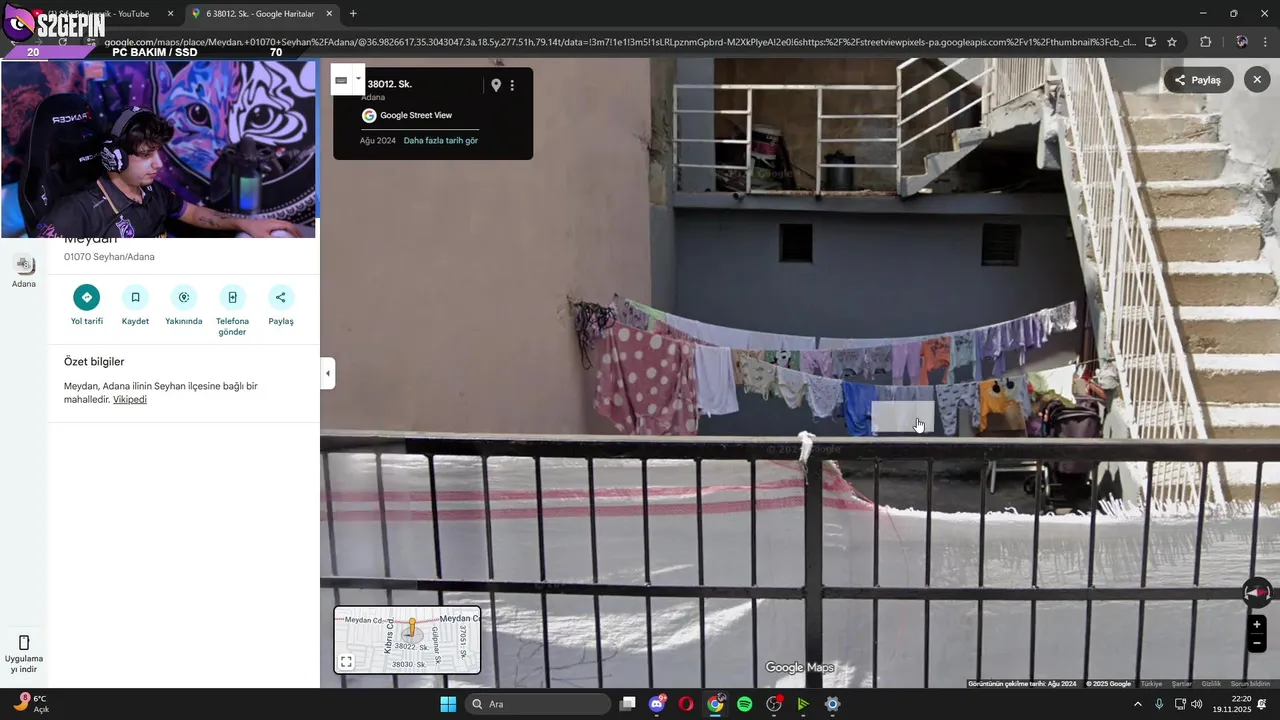Click the Adana recent place icon
Viewport: 1280px width, 720px height.
point(24,265)
